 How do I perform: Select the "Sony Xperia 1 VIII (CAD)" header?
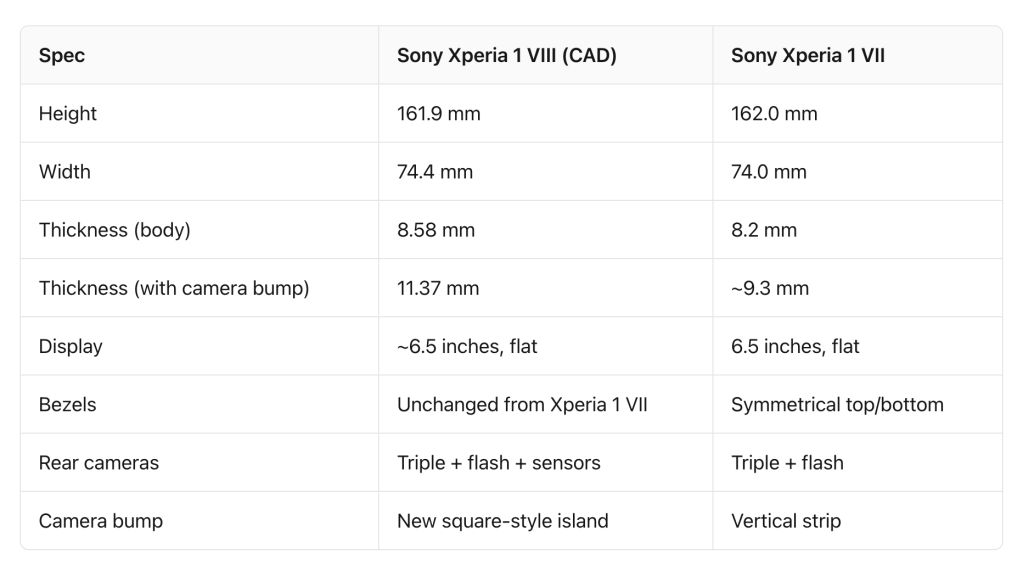[x=506, y=56]
